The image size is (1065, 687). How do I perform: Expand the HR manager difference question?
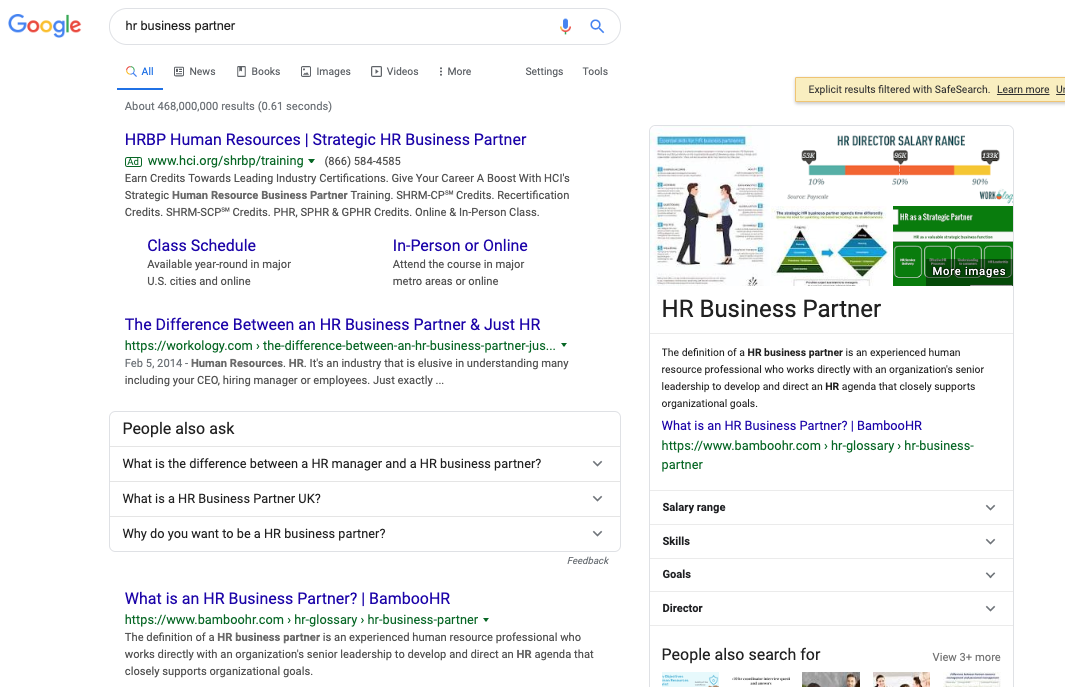click(364, 464)
